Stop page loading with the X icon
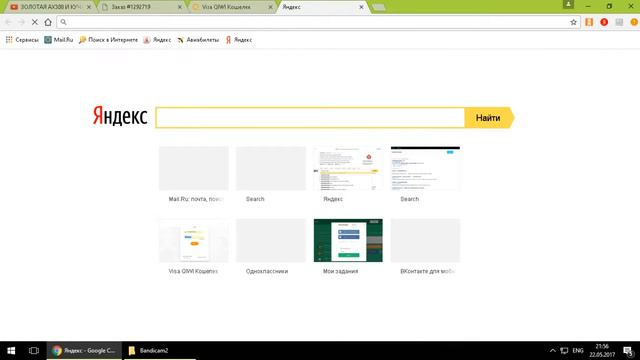 click(x=35, y=22)
